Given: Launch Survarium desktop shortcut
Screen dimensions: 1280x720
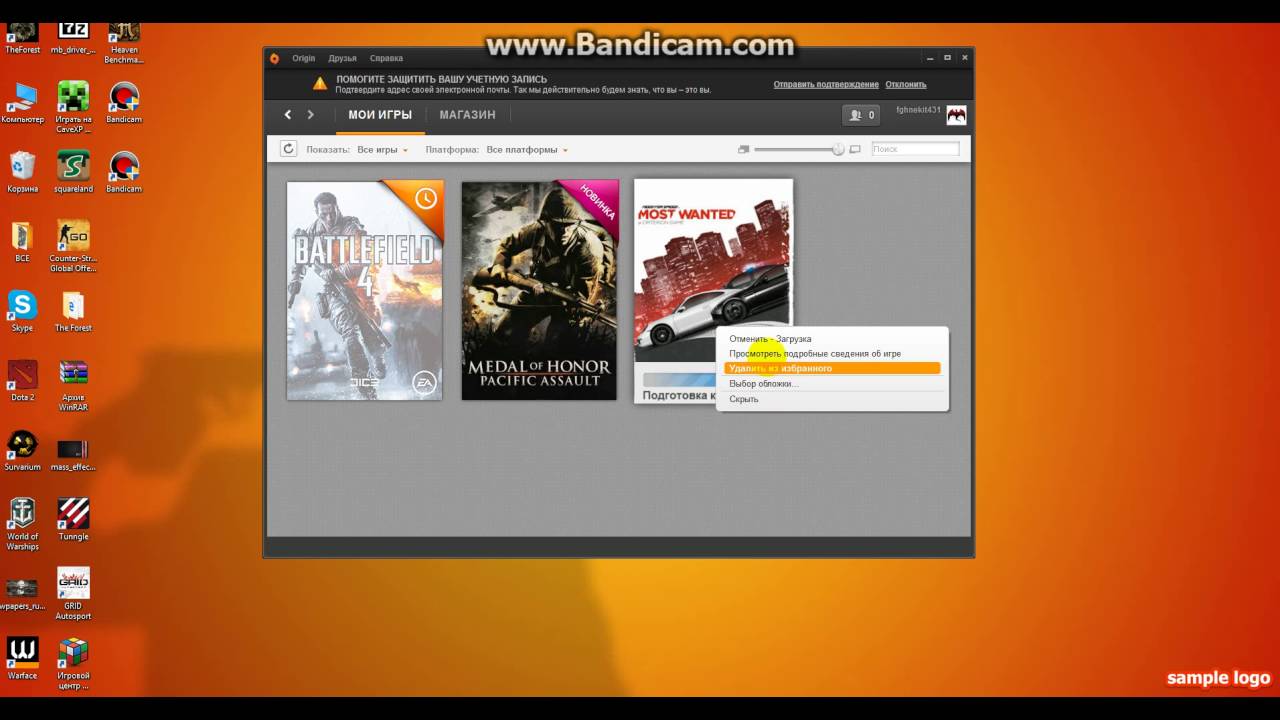Looking at the screenshot, I should 22,450.
